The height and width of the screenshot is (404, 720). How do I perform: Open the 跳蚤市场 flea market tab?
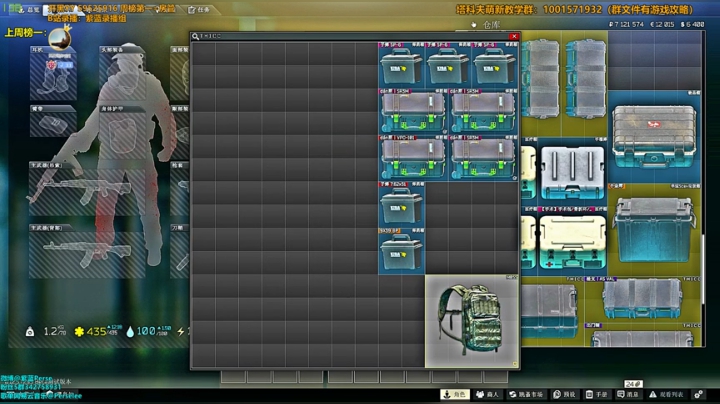tap(526, 394)
